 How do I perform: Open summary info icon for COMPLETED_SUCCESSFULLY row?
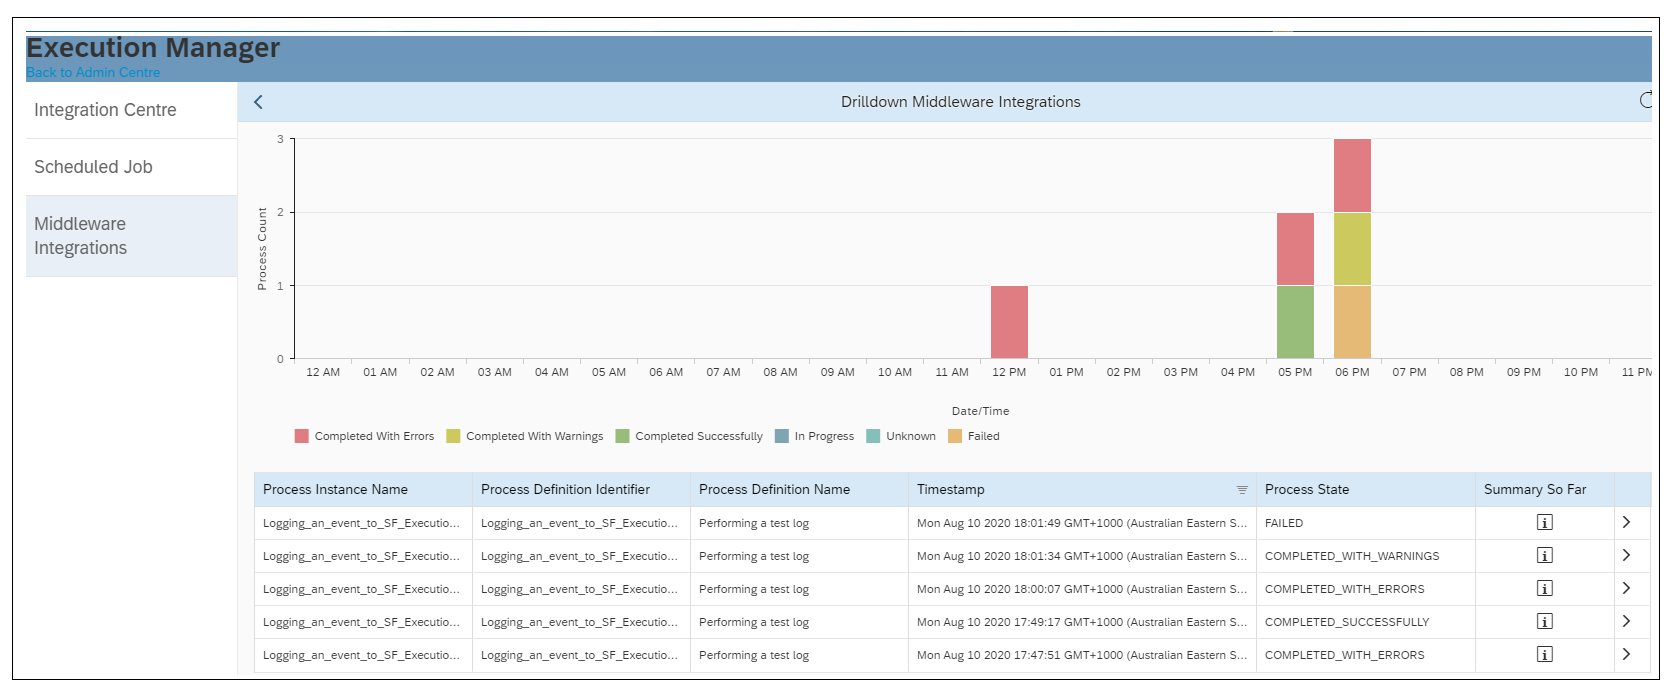(x=1544, y=622)
